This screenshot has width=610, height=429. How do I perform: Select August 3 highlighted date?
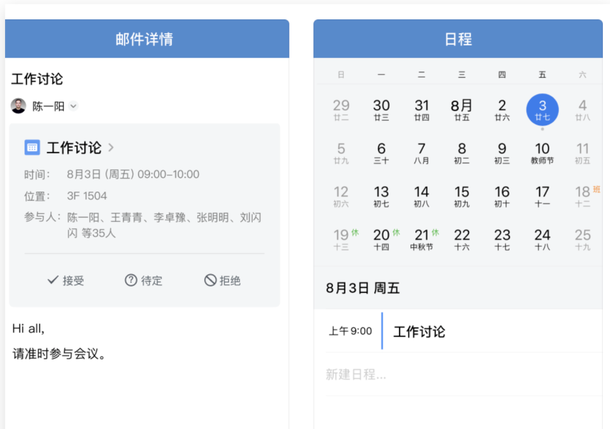tap(542, 109)
